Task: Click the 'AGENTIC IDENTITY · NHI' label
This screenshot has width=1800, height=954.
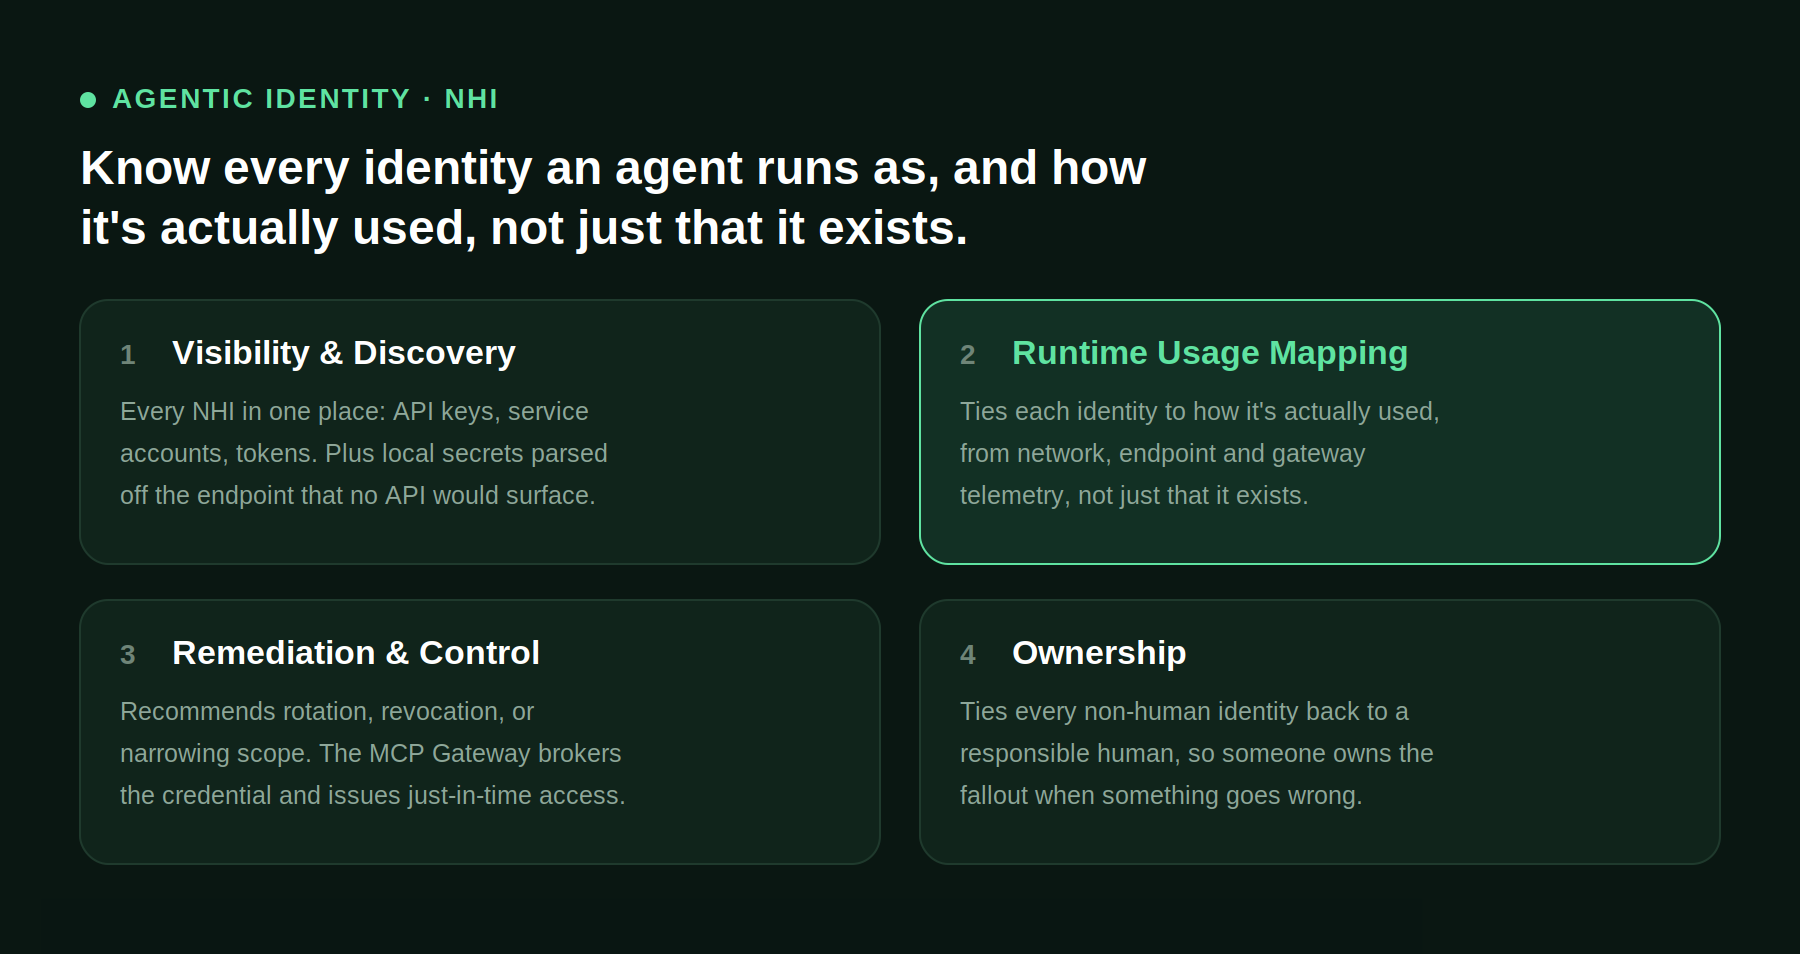Action: pos(305,99)
